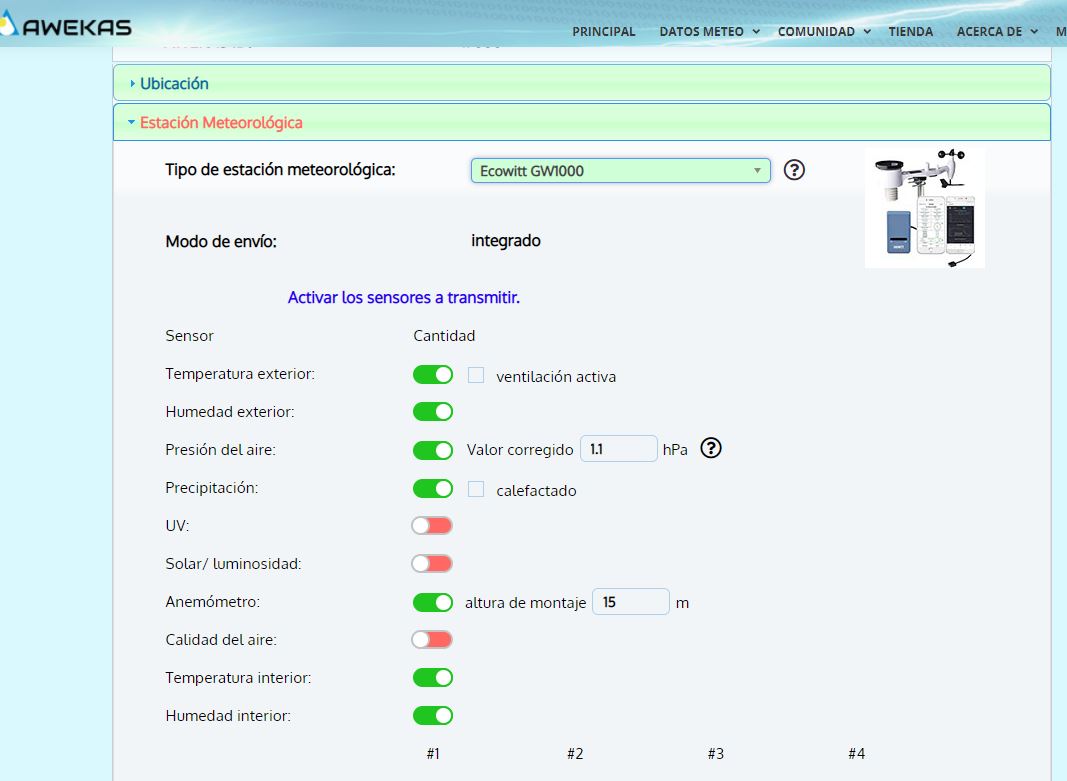Open the DATOS METEO menu
Image resolution: width=1067 pixels, height=781 pixels.
tap(709, 31)
